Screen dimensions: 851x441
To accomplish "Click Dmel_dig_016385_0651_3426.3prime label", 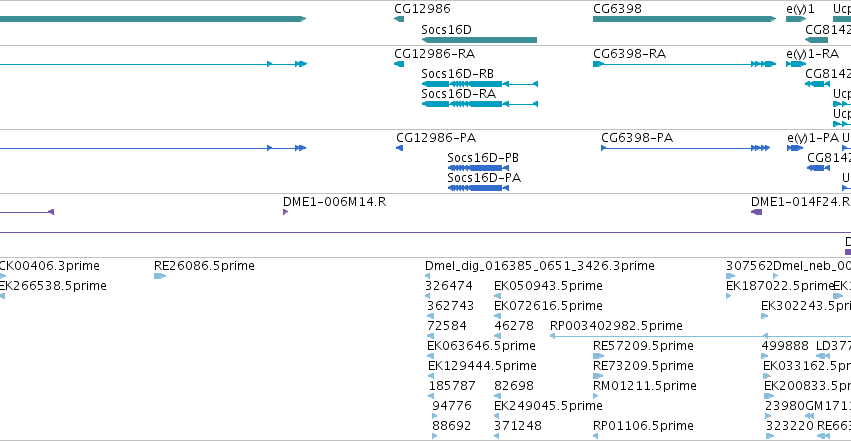I will [x=539, y=266].
